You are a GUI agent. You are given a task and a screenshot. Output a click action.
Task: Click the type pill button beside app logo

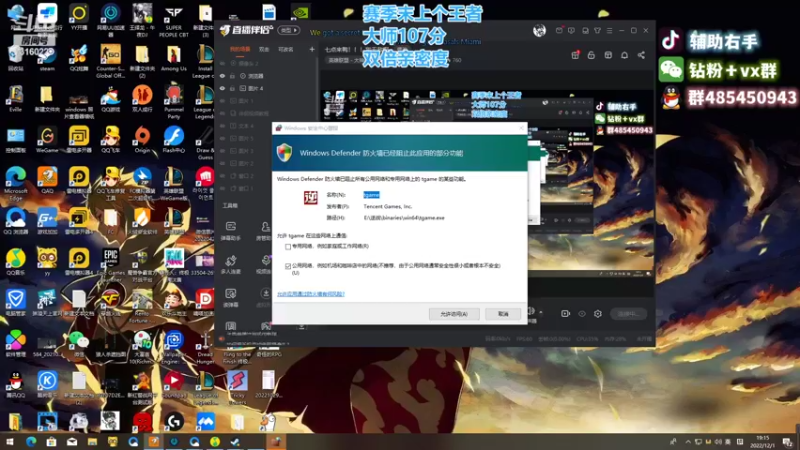(288, 31)
